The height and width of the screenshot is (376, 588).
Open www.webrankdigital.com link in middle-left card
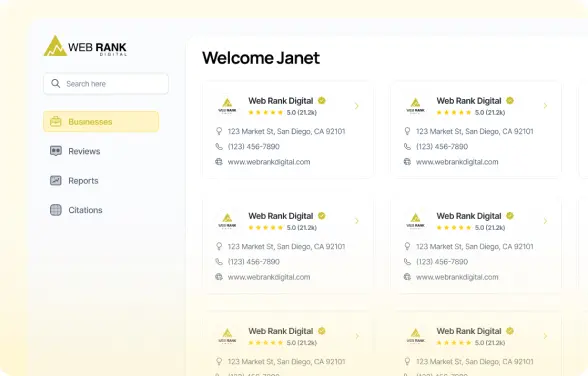tap(269, 277)
